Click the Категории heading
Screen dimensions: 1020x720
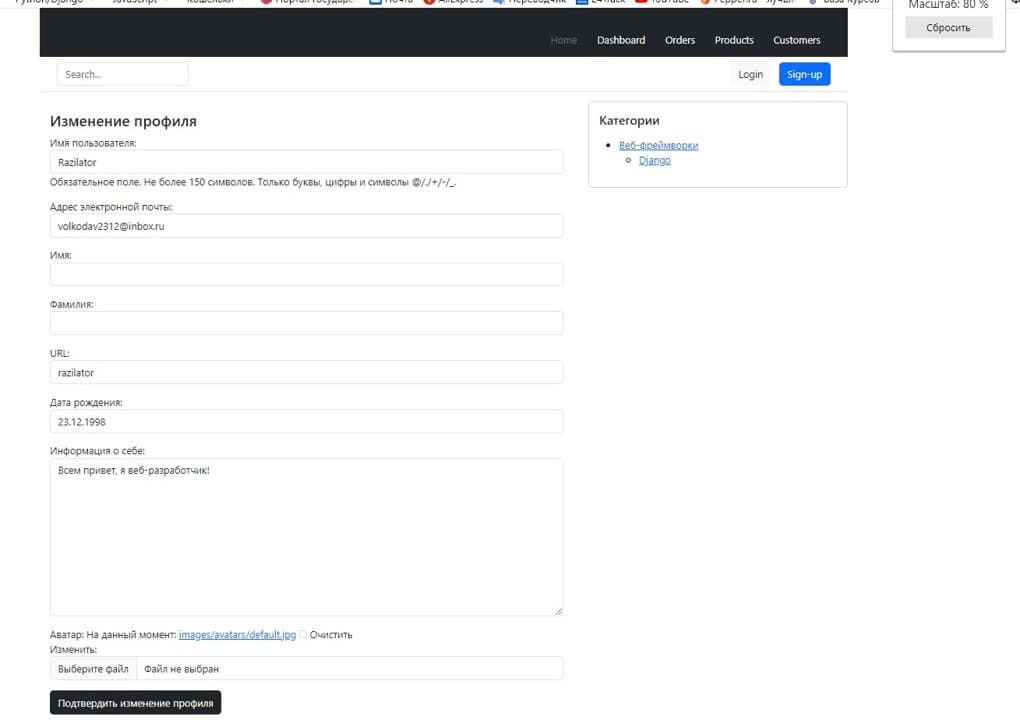coord(629,120)
